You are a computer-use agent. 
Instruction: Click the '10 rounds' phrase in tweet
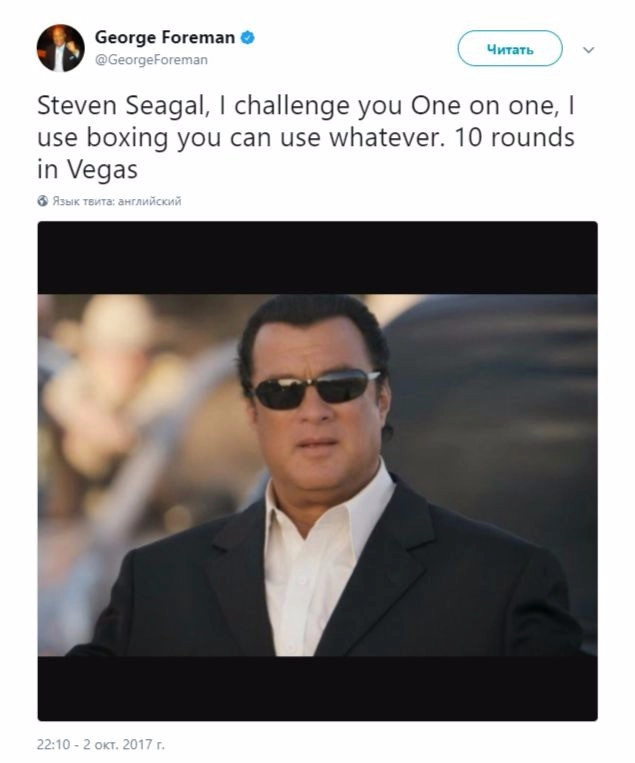pos(514,138)
